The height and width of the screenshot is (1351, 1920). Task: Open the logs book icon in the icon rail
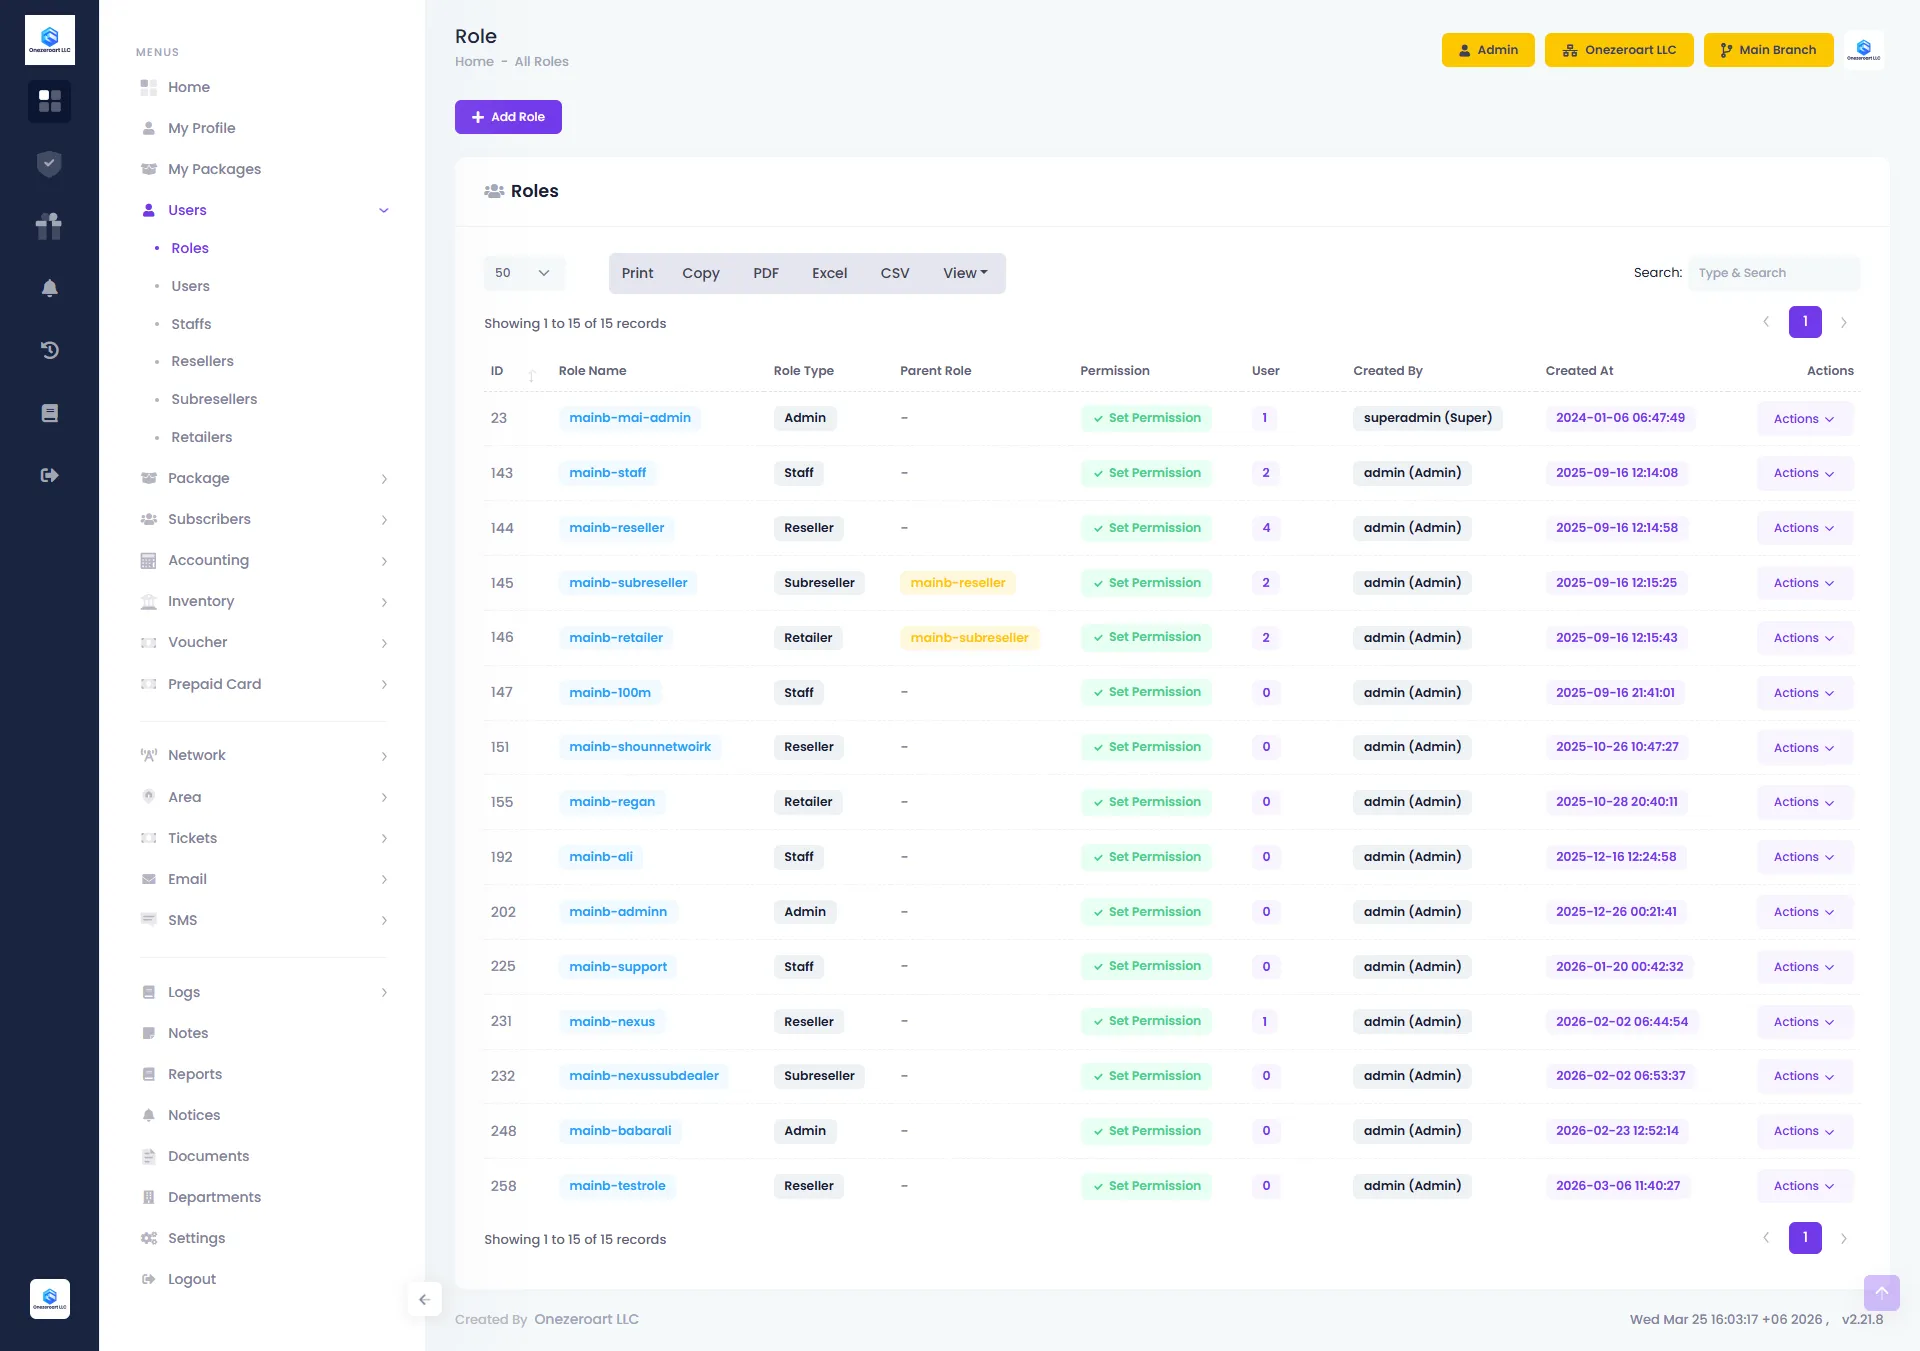coord(49,412)
